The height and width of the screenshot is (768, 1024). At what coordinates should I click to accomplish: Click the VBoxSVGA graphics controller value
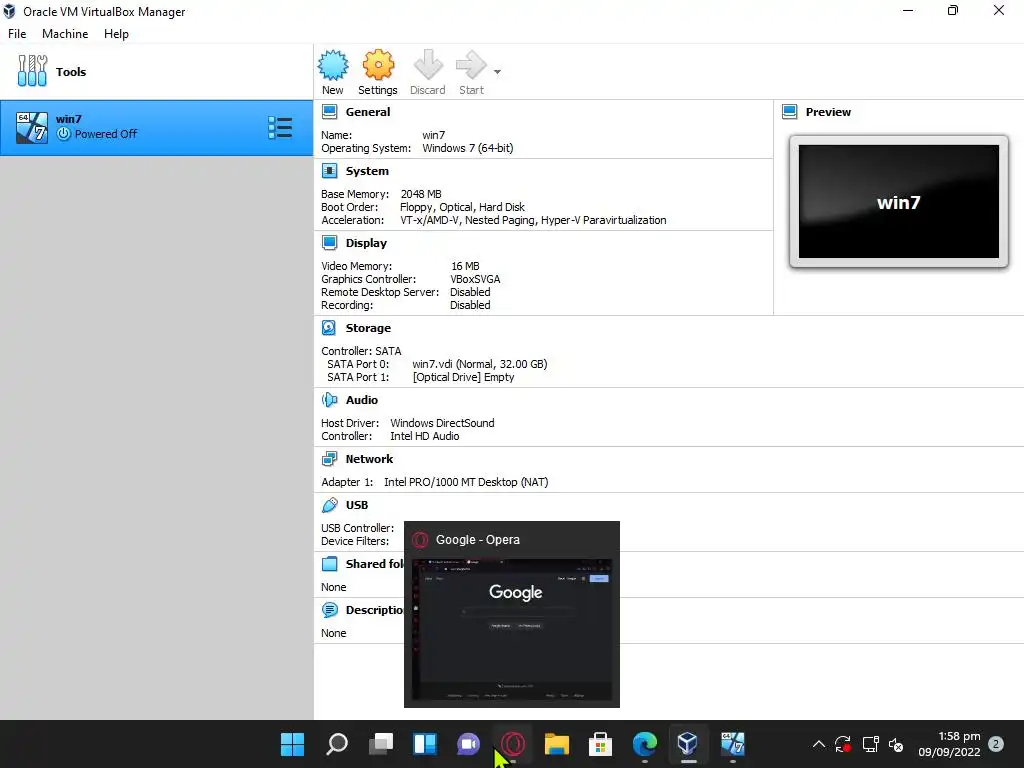[x=475, y=279]
